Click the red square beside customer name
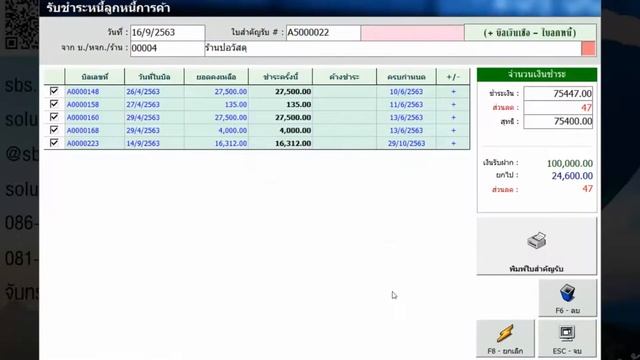 point(588,49)
